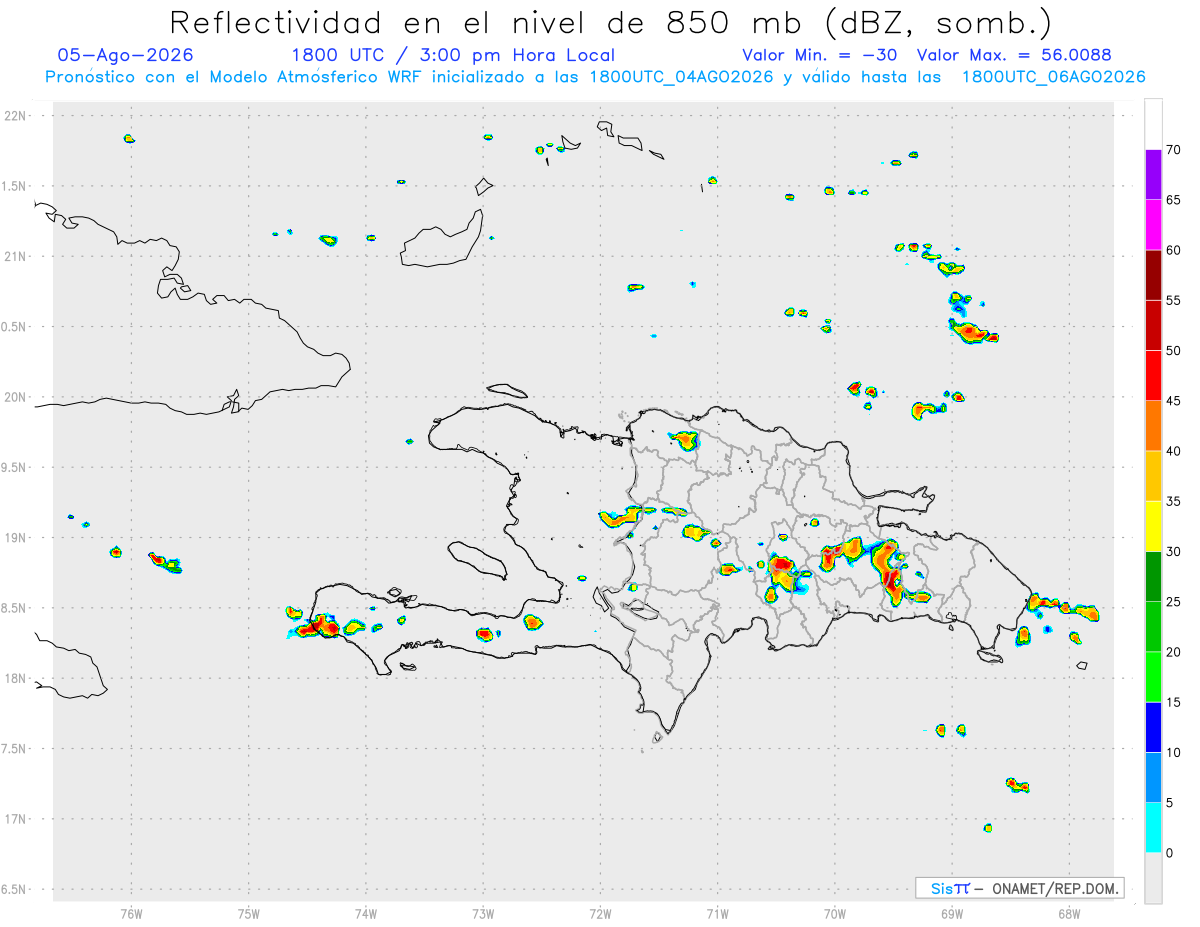Click the longitude label "72W"
The height and width of the screenshot is (927, 1200).
click(x=600, y=914)
